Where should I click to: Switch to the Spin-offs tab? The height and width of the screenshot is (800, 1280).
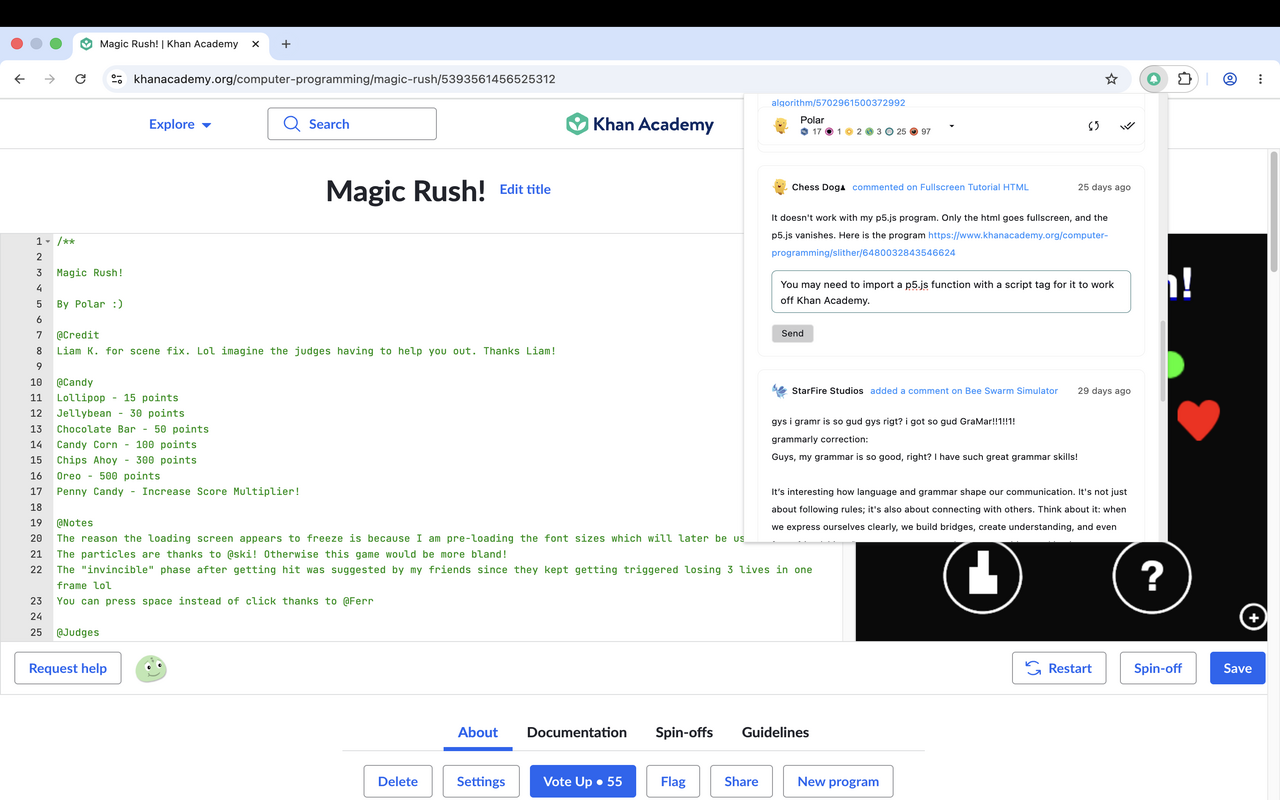click(684, 732)
